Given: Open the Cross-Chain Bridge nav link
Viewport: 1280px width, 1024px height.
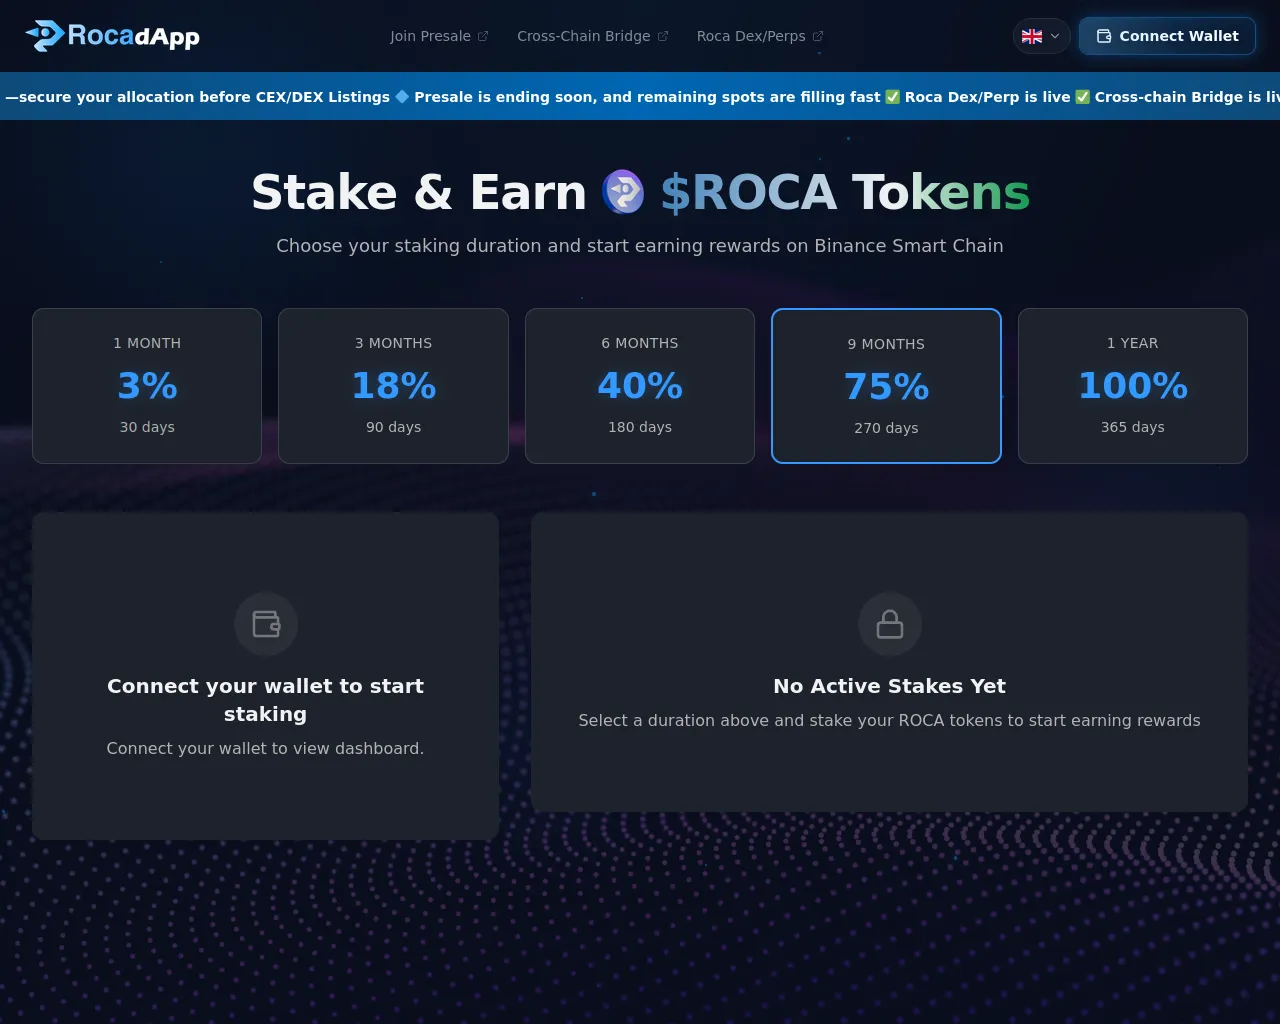Looking at the screenshot, I should (584, 36).
